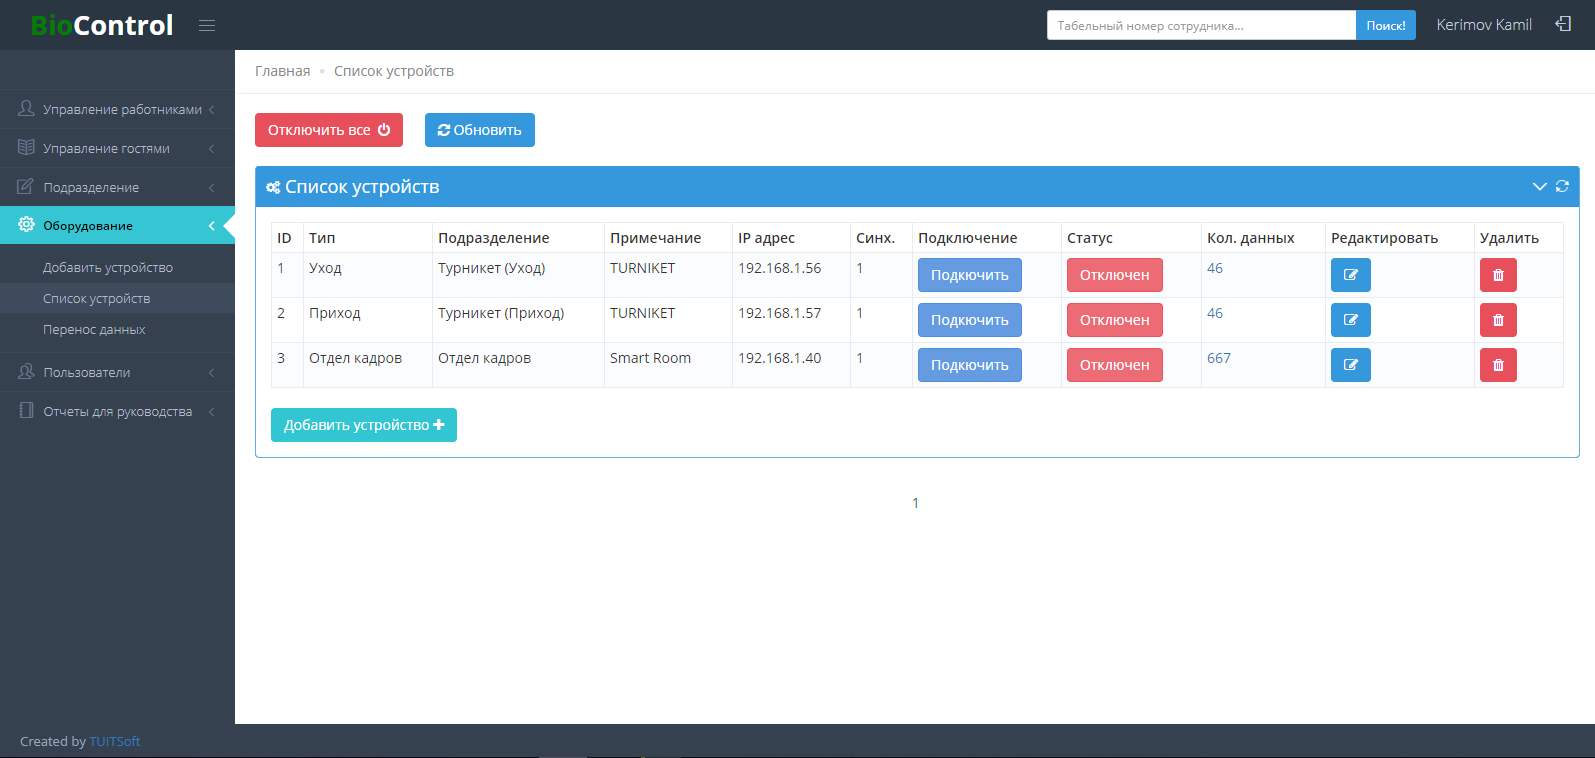The image size is (1595, 758).
Task: Click the logout icon next to Kerimov Kamil
Action: [1563, 24]
